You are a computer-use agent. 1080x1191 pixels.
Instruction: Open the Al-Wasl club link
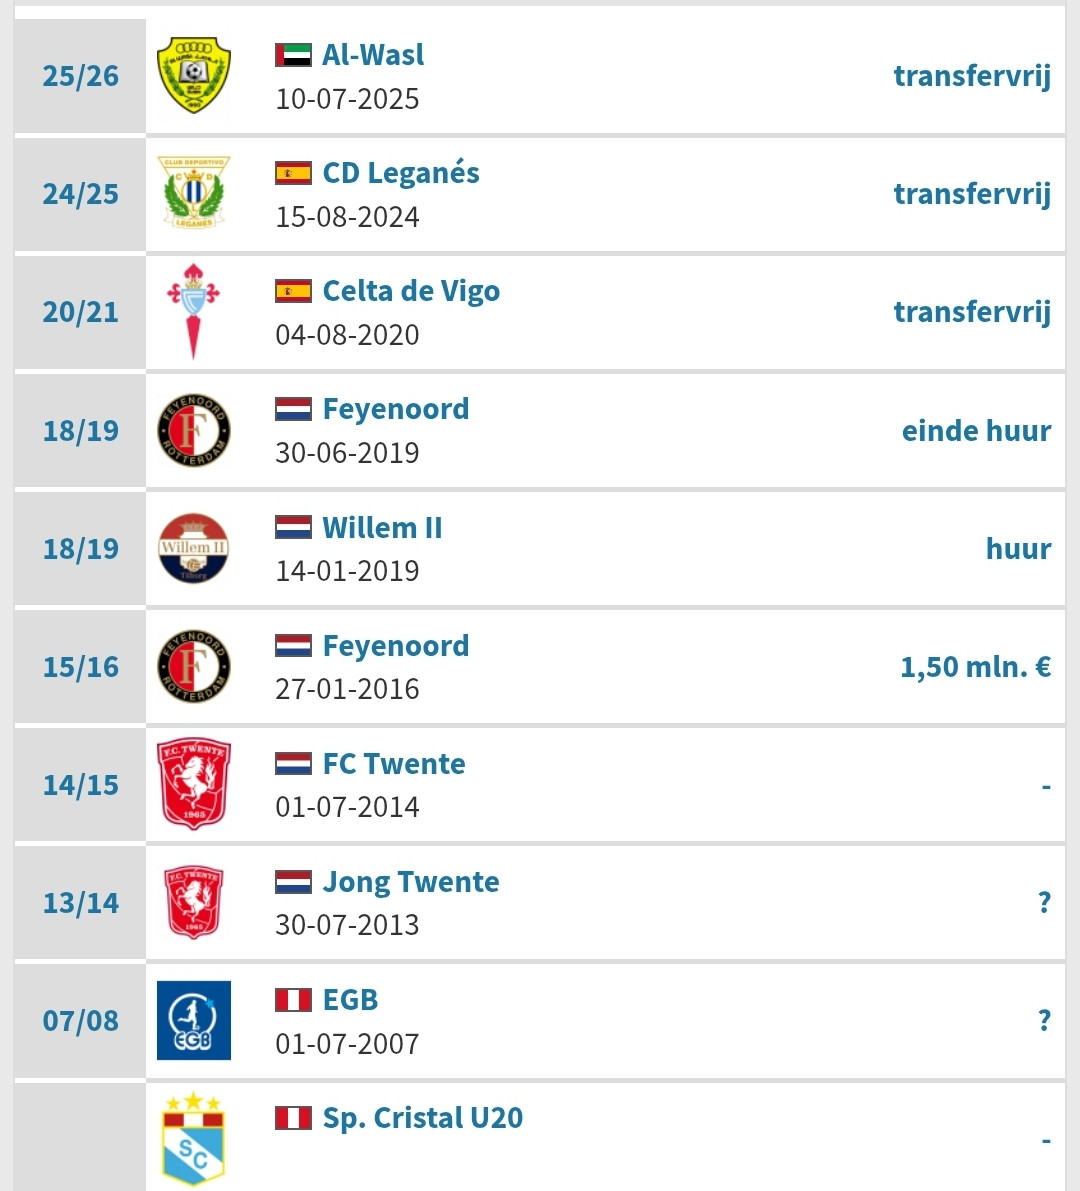coord(373,55)
